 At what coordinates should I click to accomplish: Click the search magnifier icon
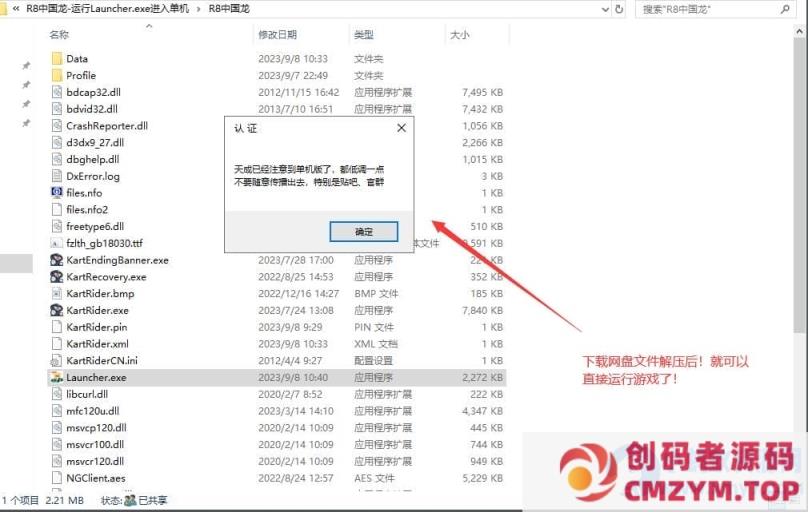point(785,9)
